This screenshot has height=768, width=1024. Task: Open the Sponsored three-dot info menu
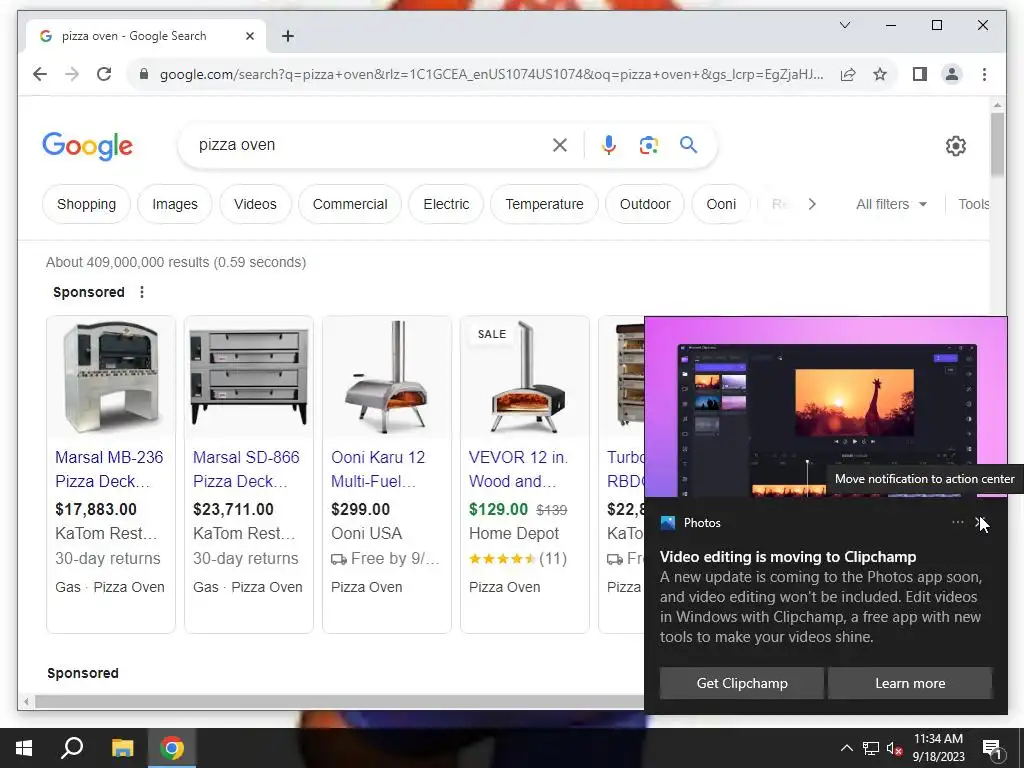142,292
